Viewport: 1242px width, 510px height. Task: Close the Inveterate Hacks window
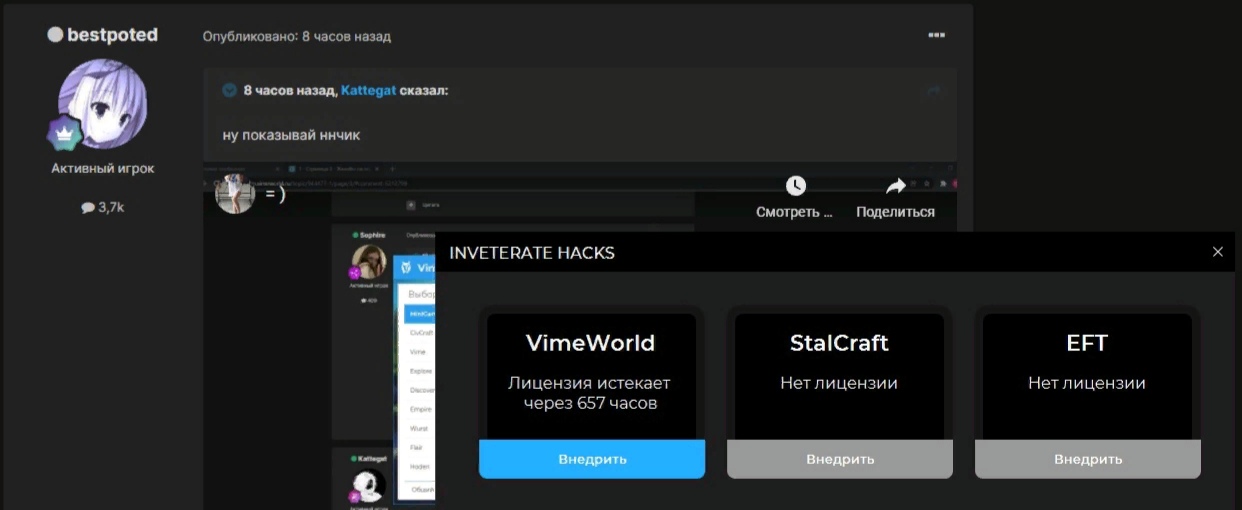(1217, 252)
